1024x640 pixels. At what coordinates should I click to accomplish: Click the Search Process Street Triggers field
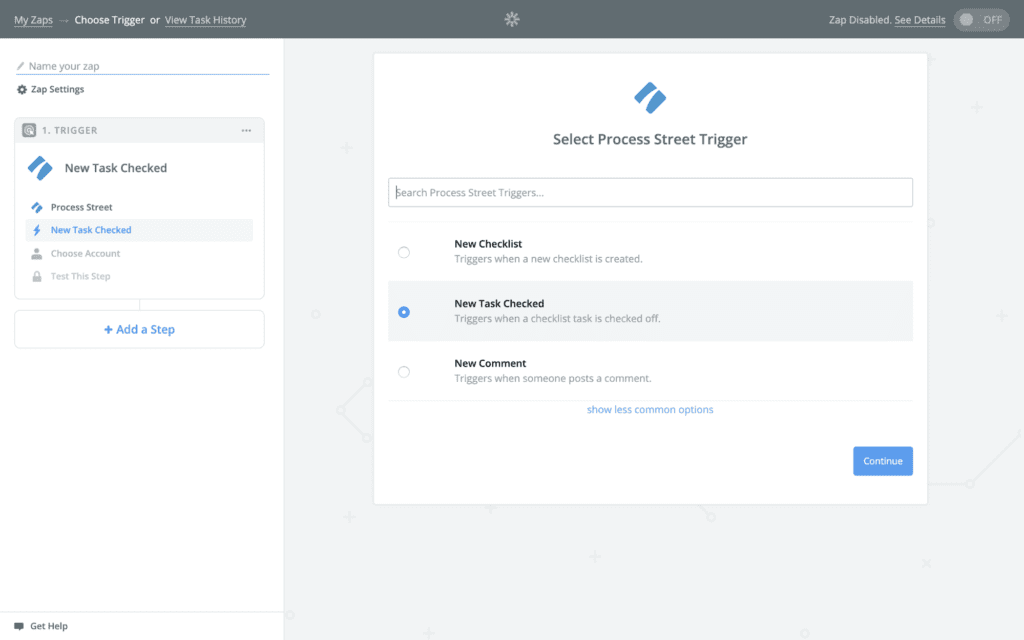click(x=650, y=193)
